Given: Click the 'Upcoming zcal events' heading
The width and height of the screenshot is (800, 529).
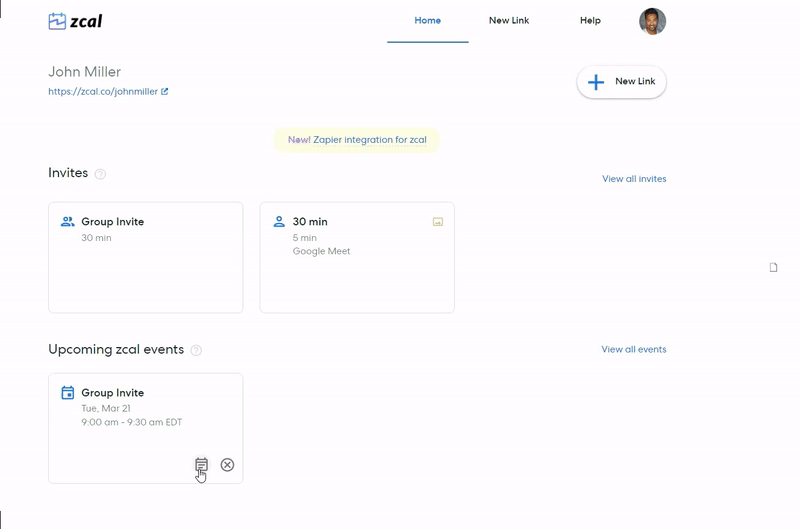Looking at the screenshot, I should click(116, 349).
